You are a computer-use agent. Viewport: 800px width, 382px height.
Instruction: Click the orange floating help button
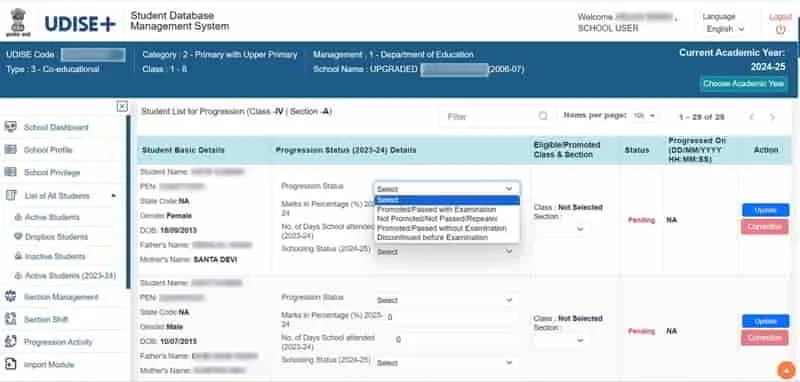(786, 370)
